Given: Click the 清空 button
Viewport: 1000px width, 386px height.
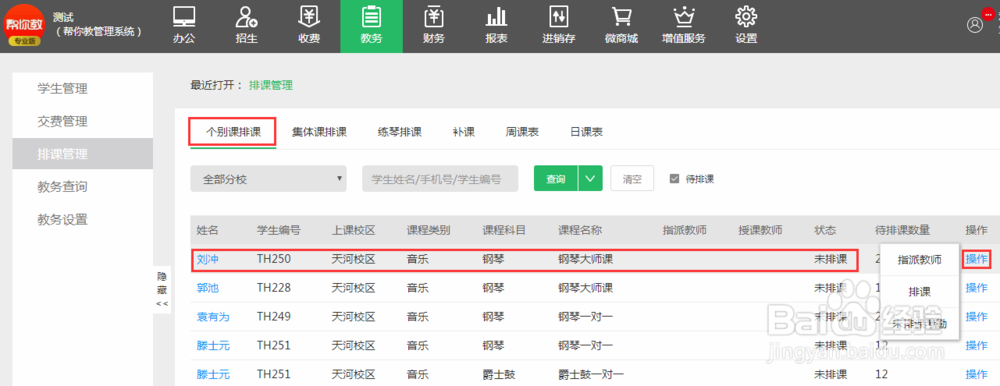Looking at the screenshot, I should pyautogui.click(x=632, y=179).
